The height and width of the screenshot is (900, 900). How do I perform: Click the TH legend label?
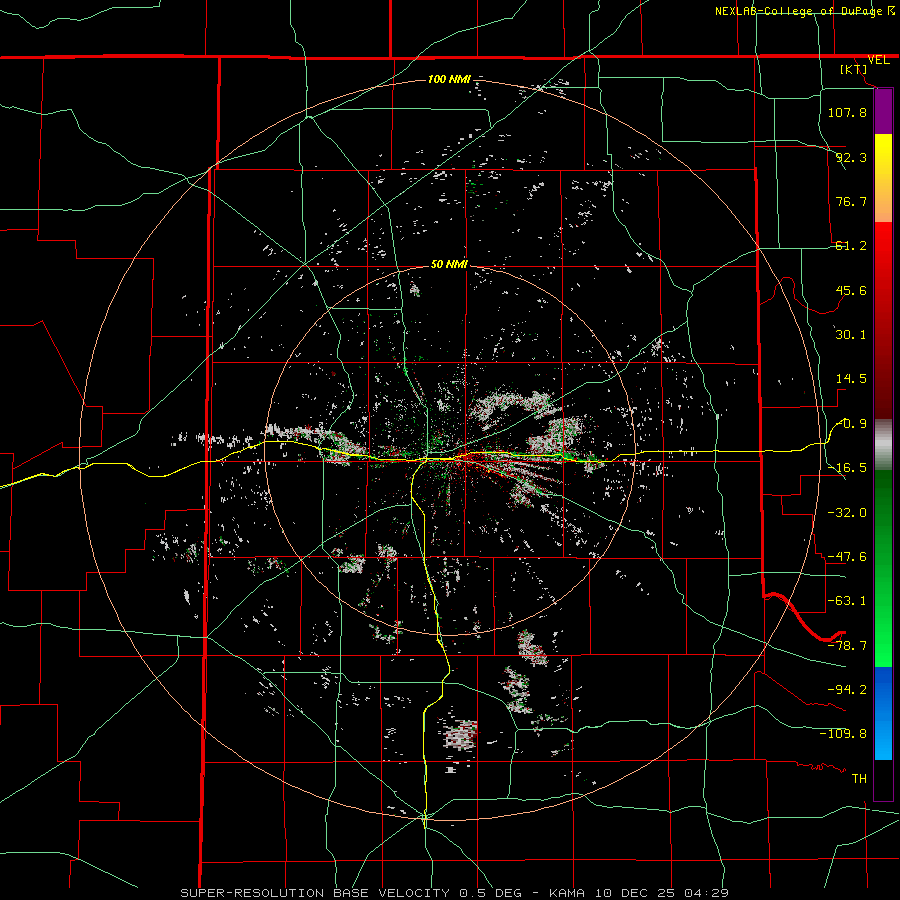(x=859, y=779)
